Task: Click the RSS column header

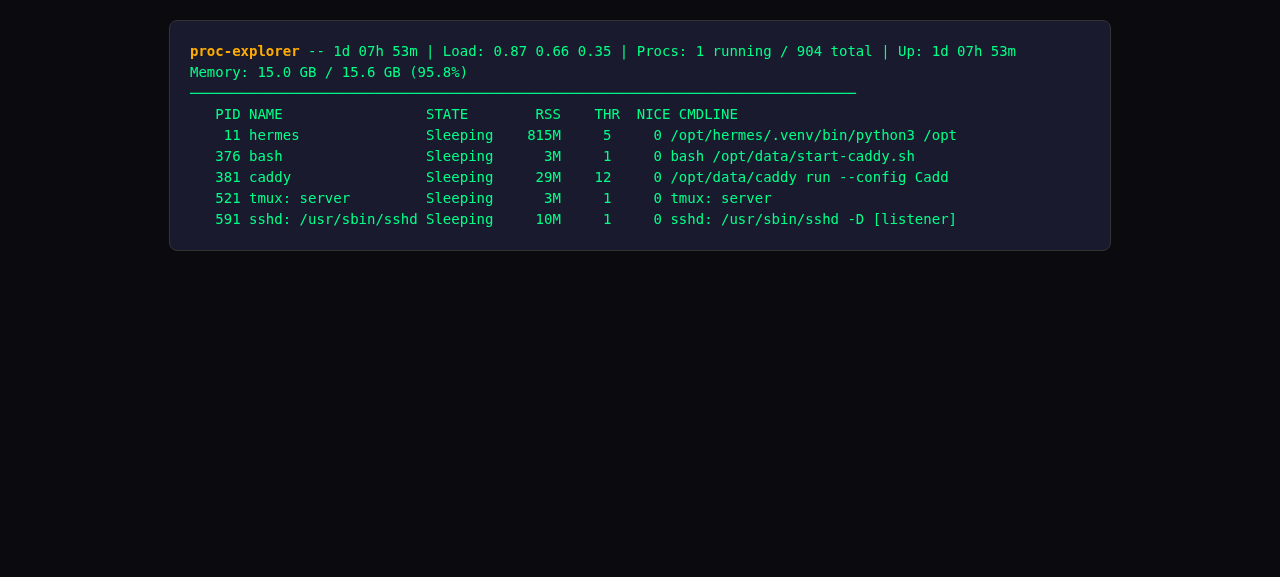Action: point(548,114)
